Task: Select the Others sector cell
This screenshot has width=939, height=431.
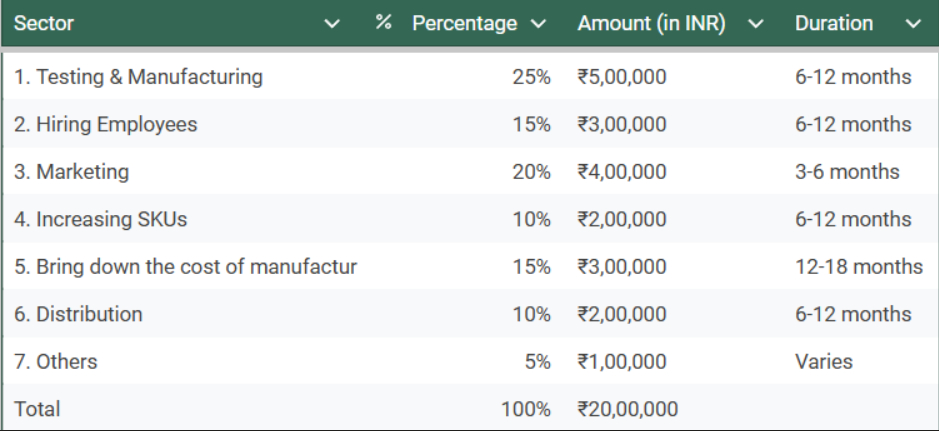Action: pyautogui.click(x=56, y=362)
